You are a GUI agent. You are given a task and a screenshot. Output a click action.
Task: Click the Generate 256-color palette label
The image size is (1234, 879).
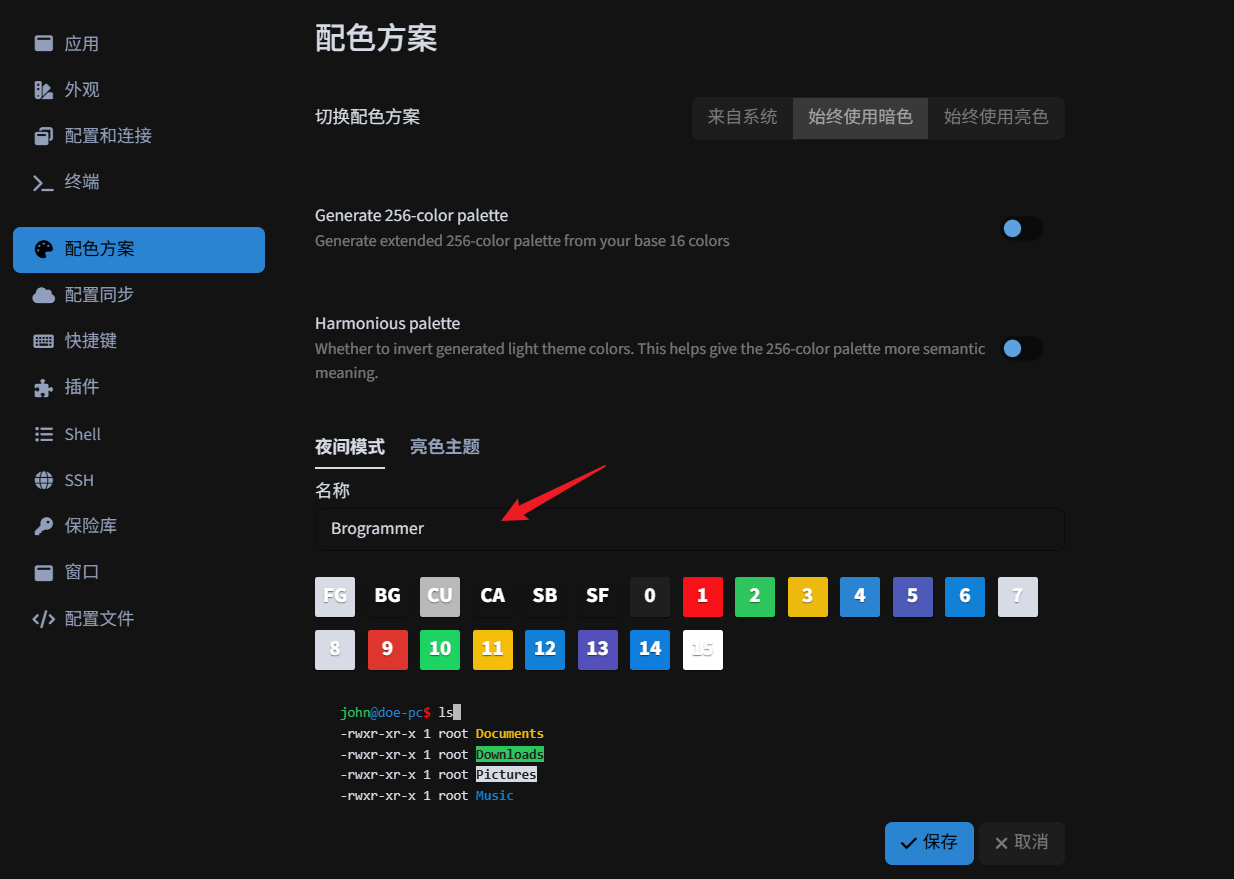(x=411, y=215)
